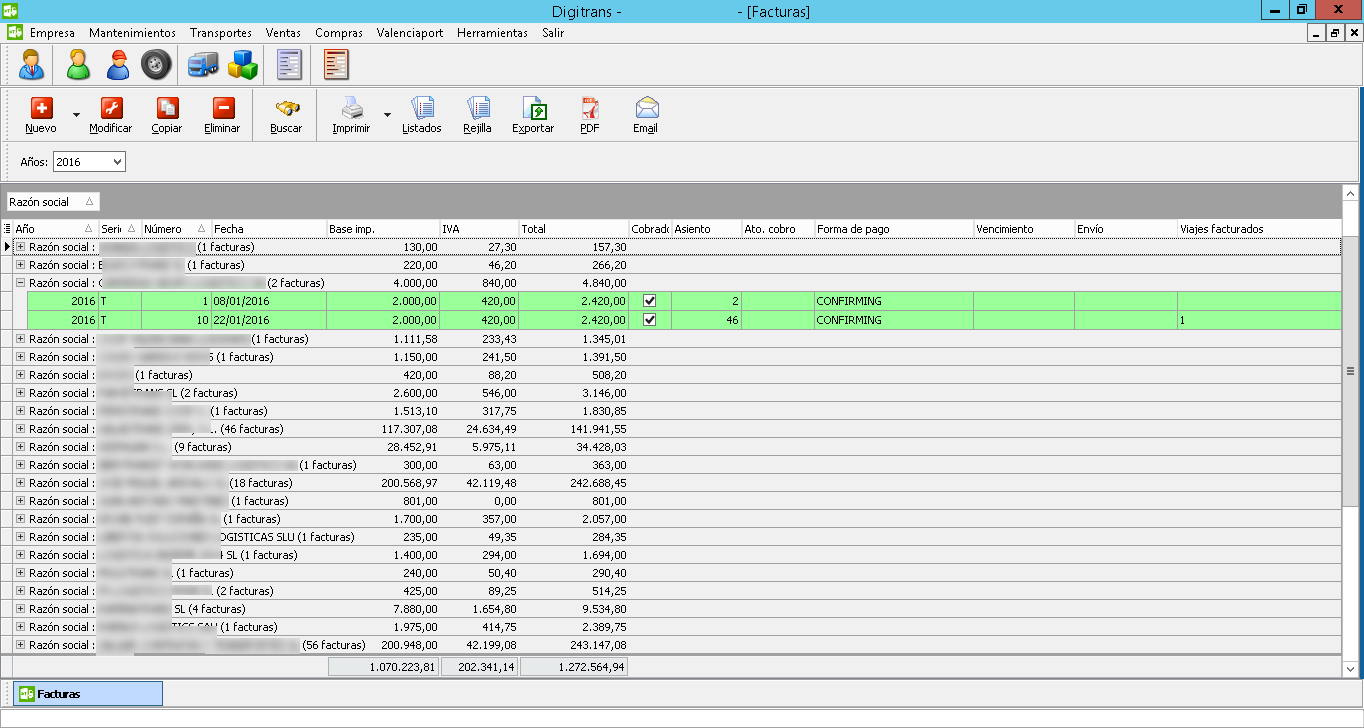The image size is (1364, 728).
Task: Collapse the expanded group totaling 4.840,00
Action: pyautogui.click(x=20, y=283)
